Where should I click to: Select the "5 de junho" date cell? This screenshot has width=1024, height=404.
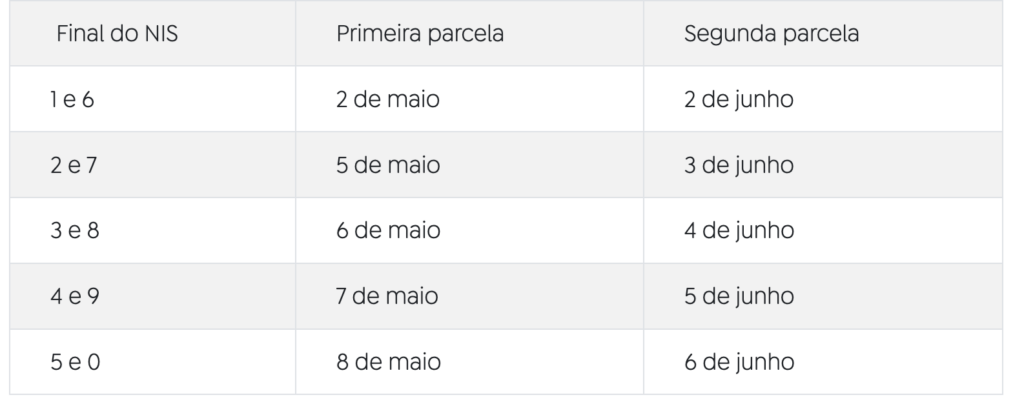tap(739, 297)
